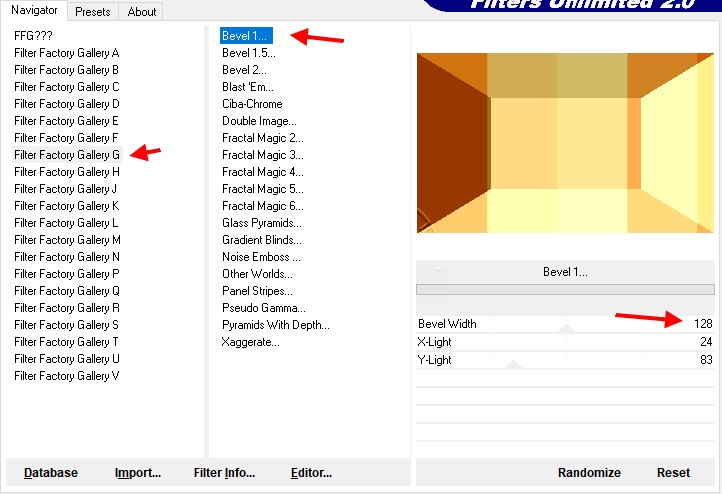This screenshot has width=722, height=494.
Task: Randomize the filter parameters
Action: (589, 473)
